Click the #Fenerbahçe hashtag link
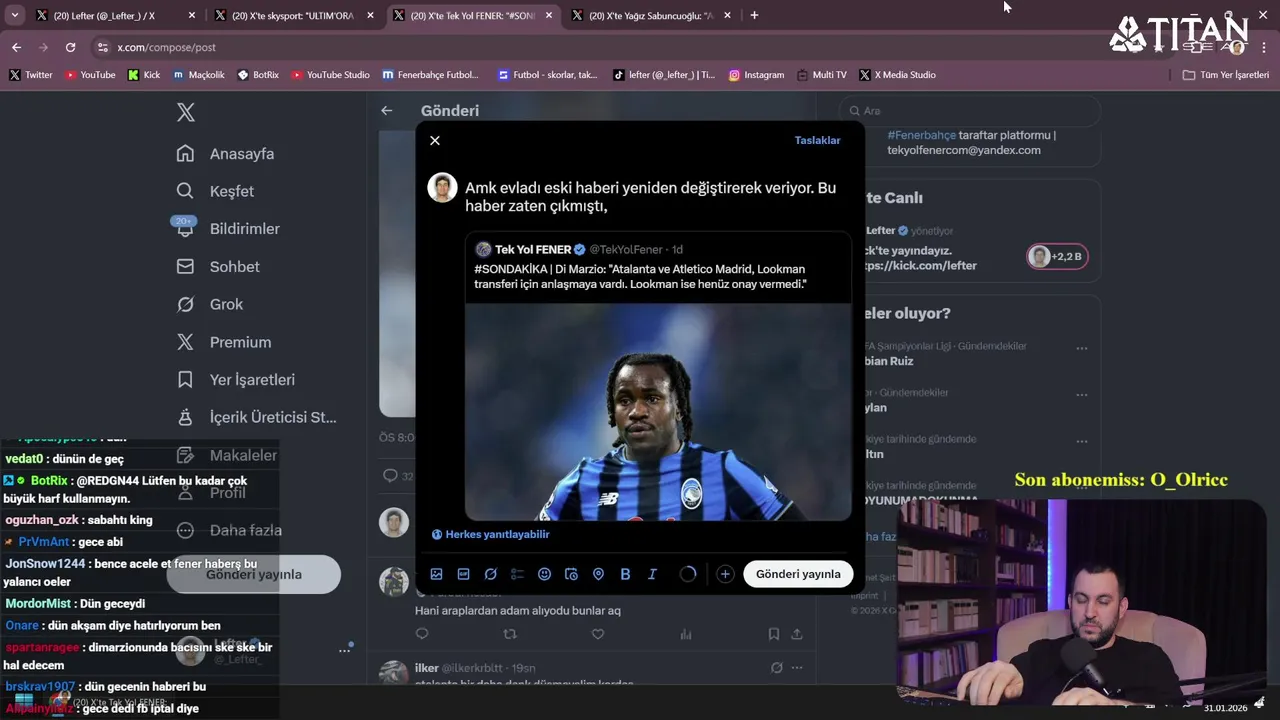The height and width of the screenshot is (720, 1280). pyautogui.click(x=921, y=135)
